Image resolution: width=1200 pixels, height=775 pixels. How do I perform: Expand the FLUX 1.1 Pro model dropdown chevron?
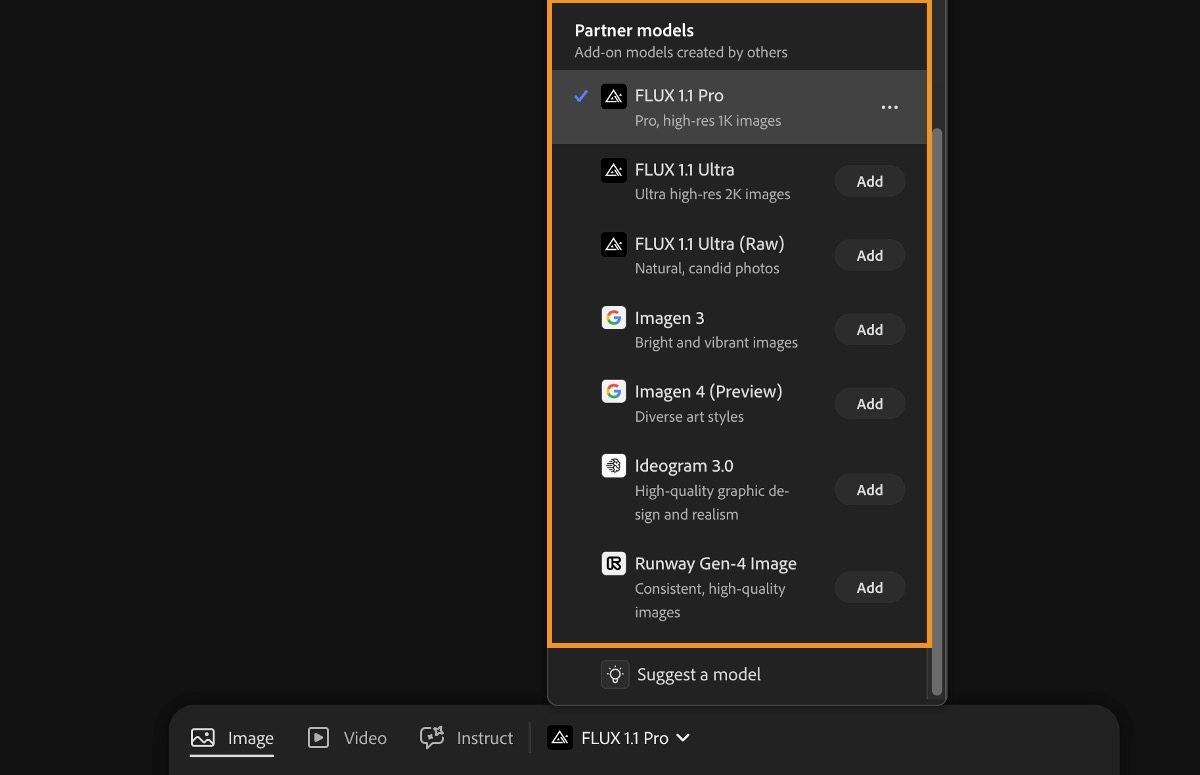683,738
